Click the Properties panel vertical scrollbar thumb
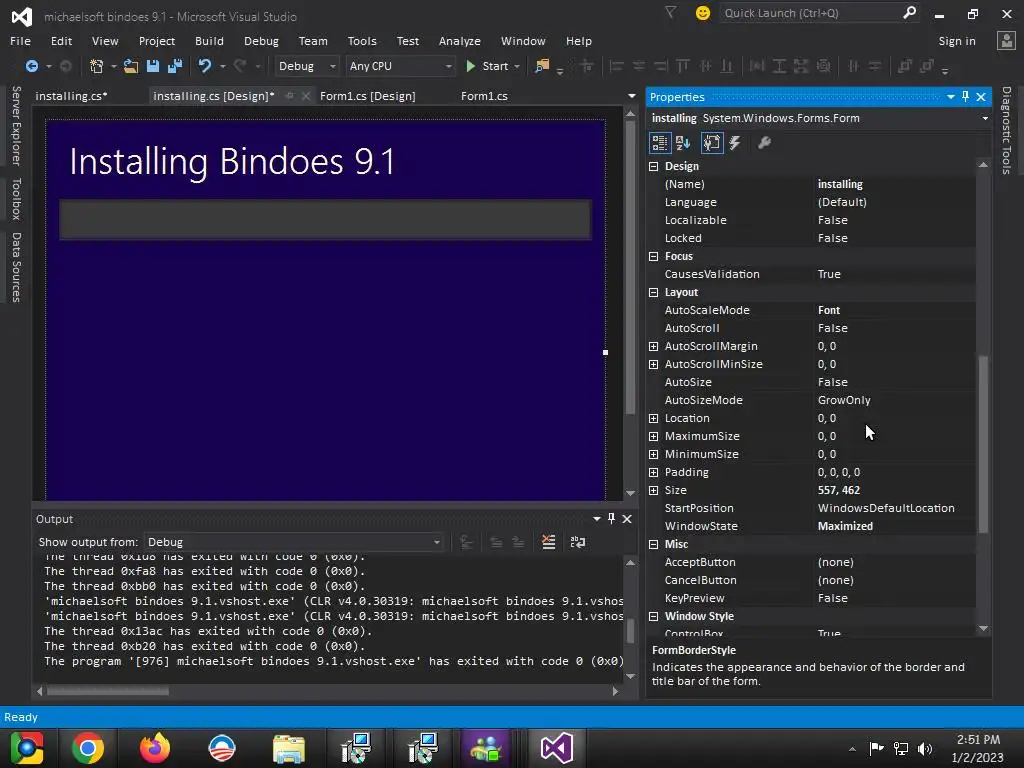 click(983, 444)
